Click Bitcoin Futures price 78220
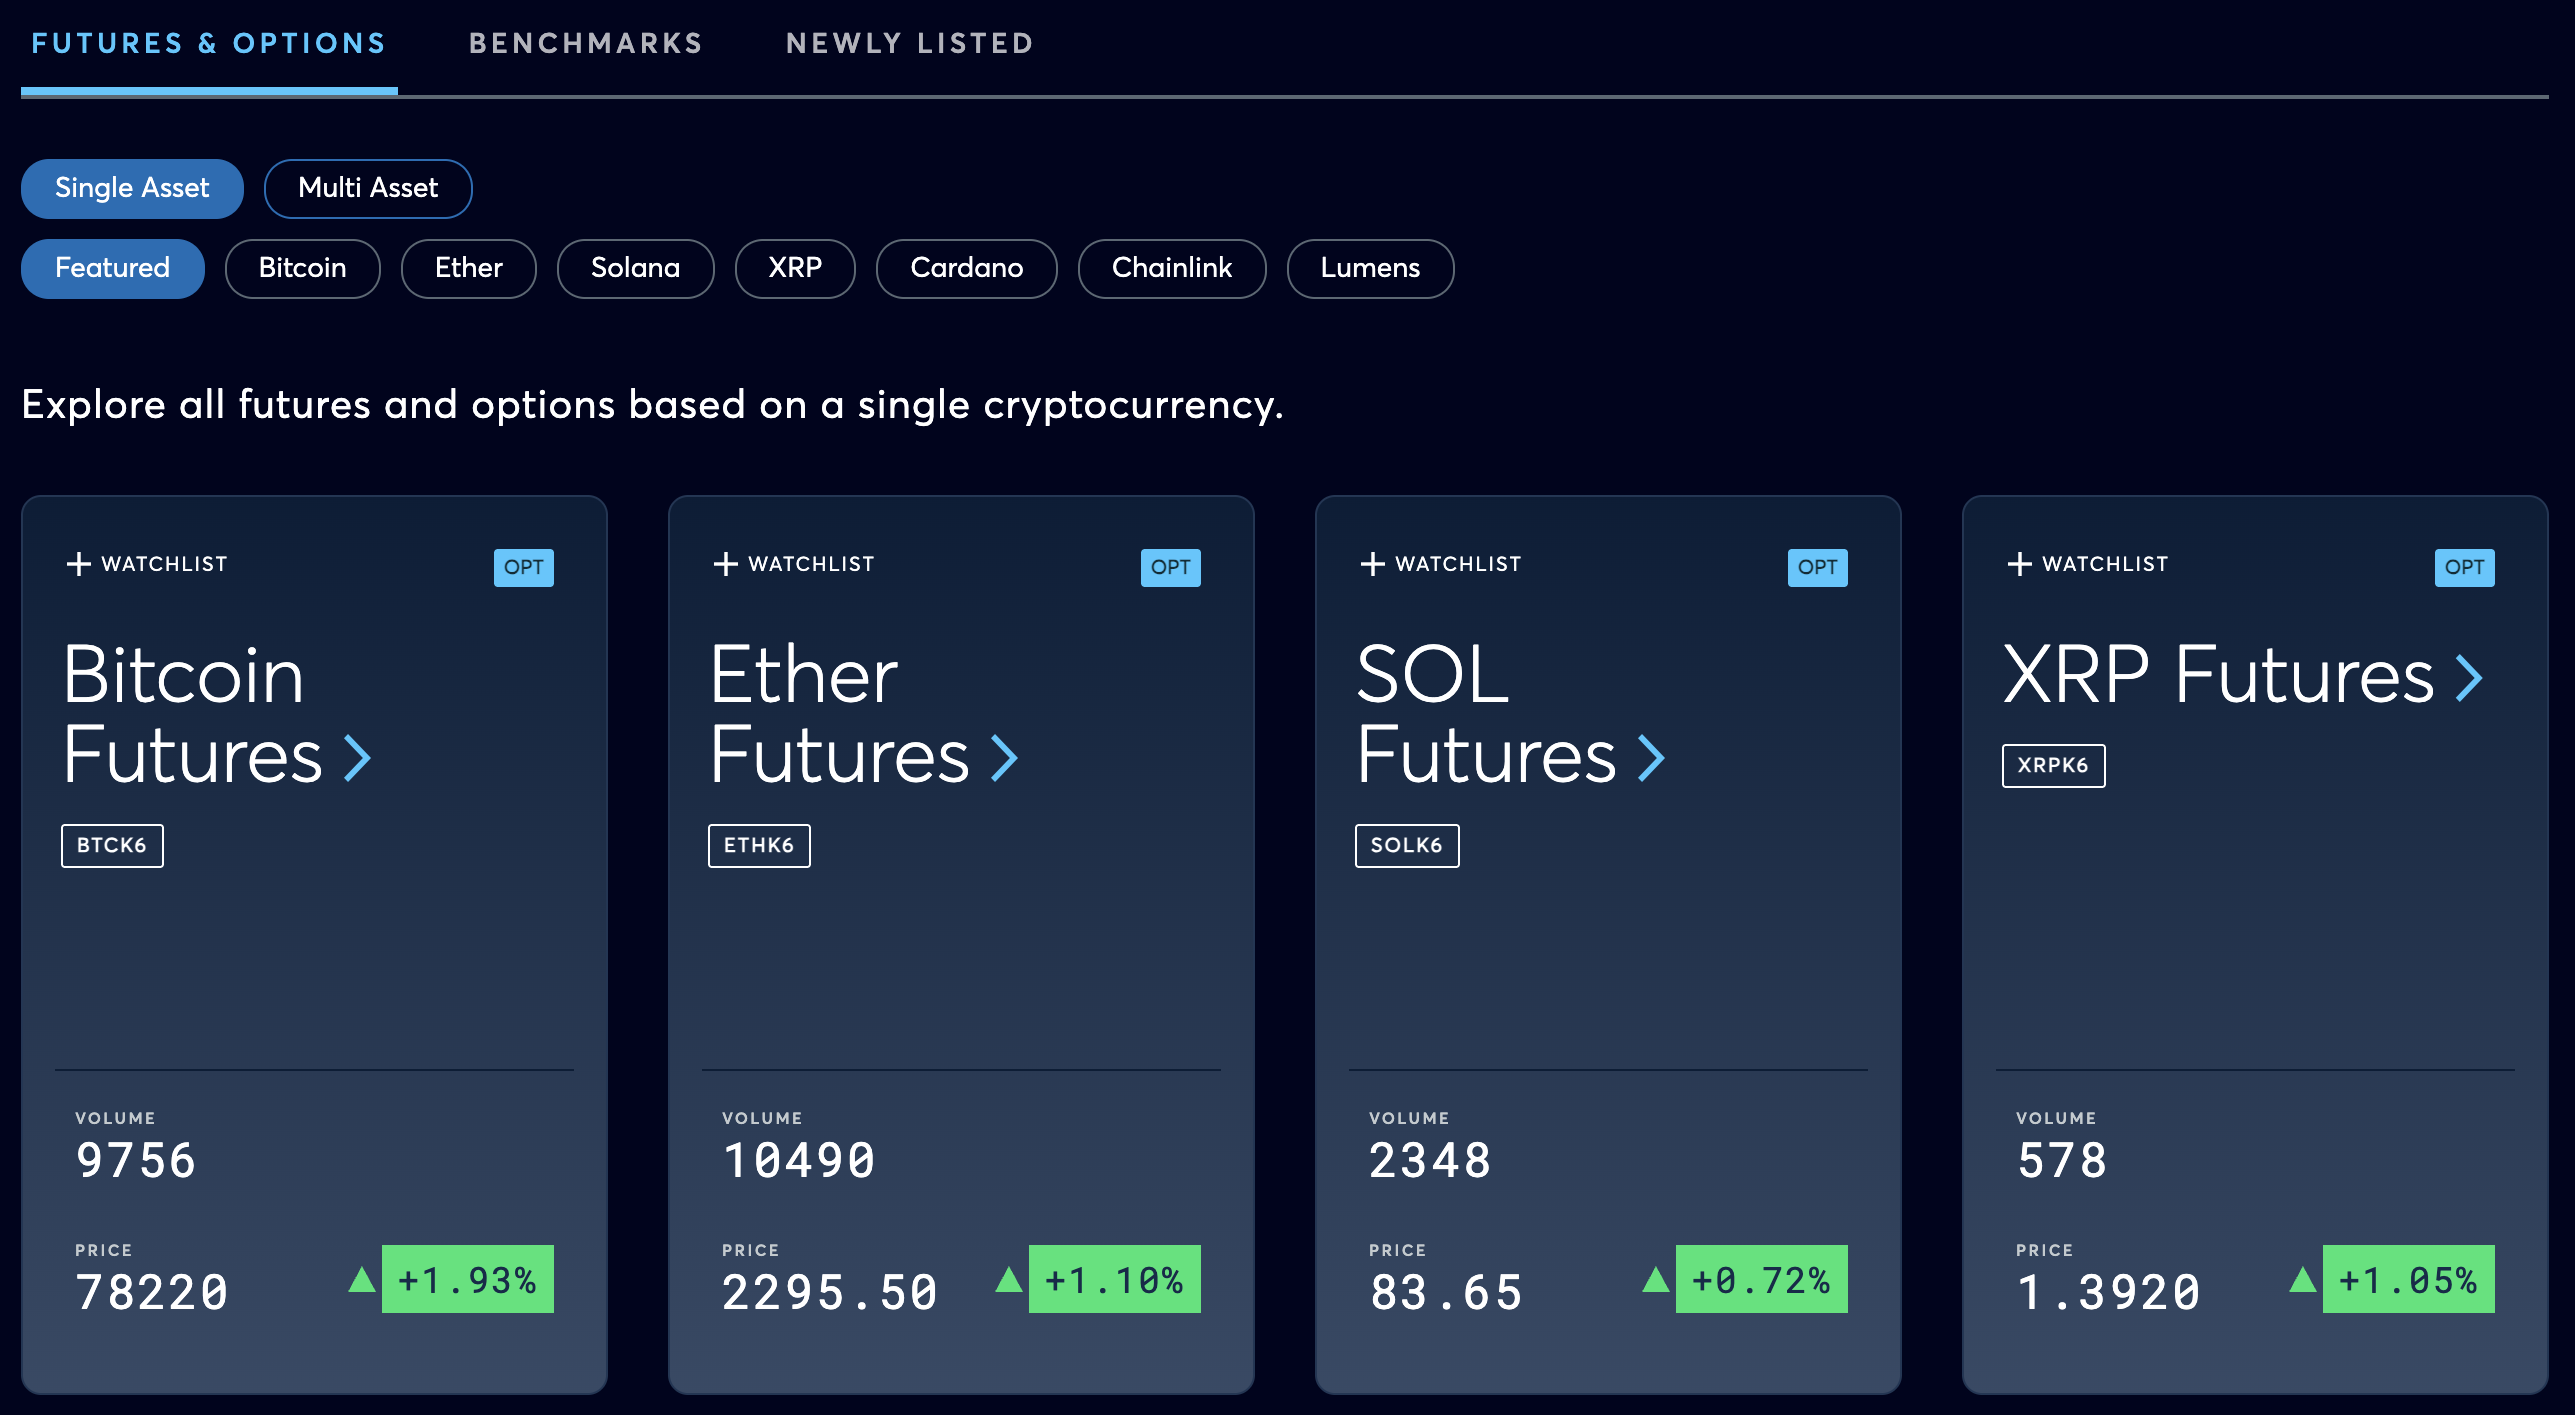 coord(152,1292)
